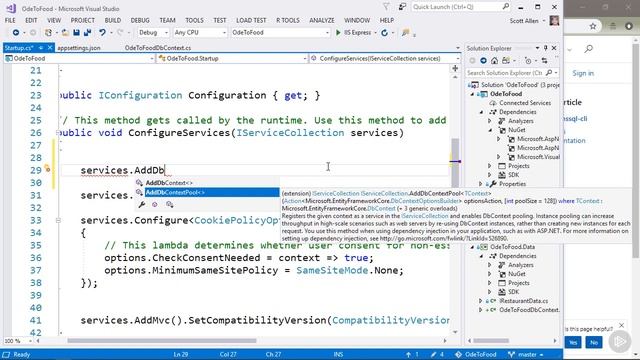
Task: Click the New Project toolbar icon
Action: pos(48,33)
